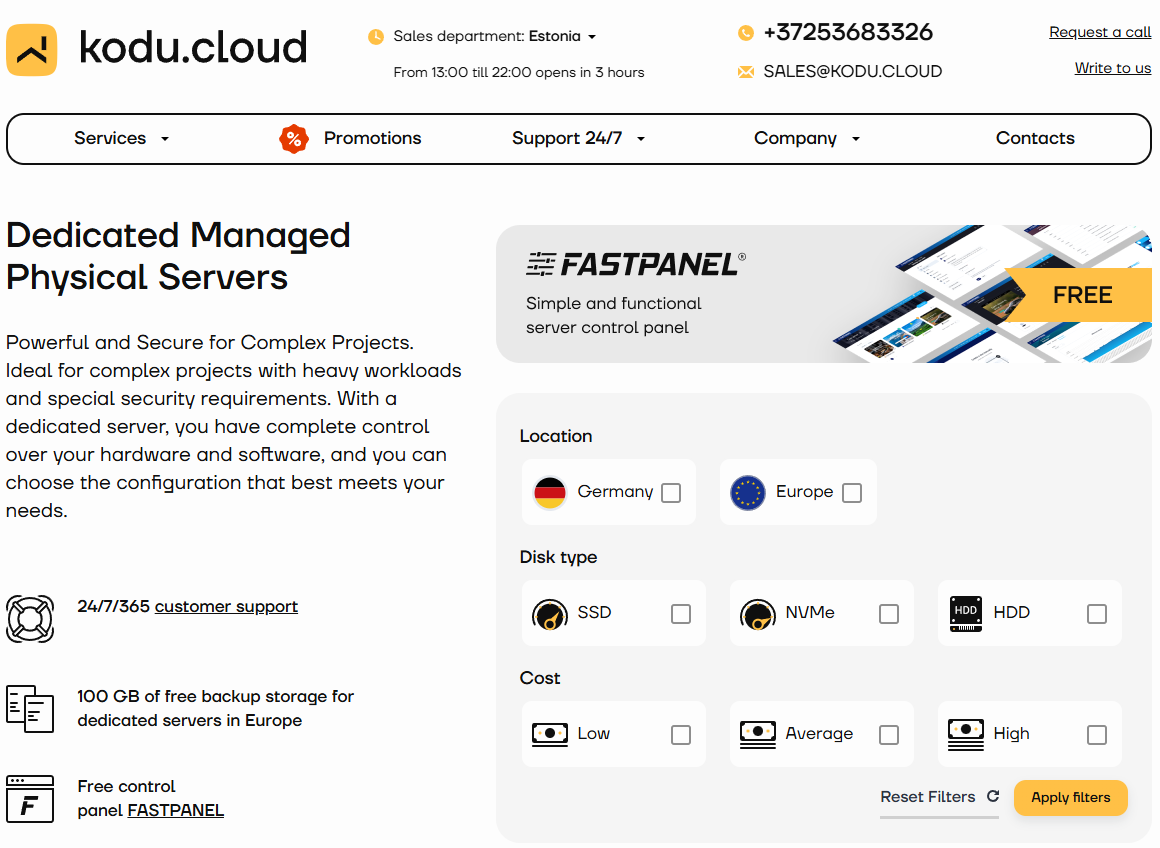The width and height of the screenshot is (1160, 848).
Task: Click the lifebuoy customer support icon
Action: (x=30, y=619)
